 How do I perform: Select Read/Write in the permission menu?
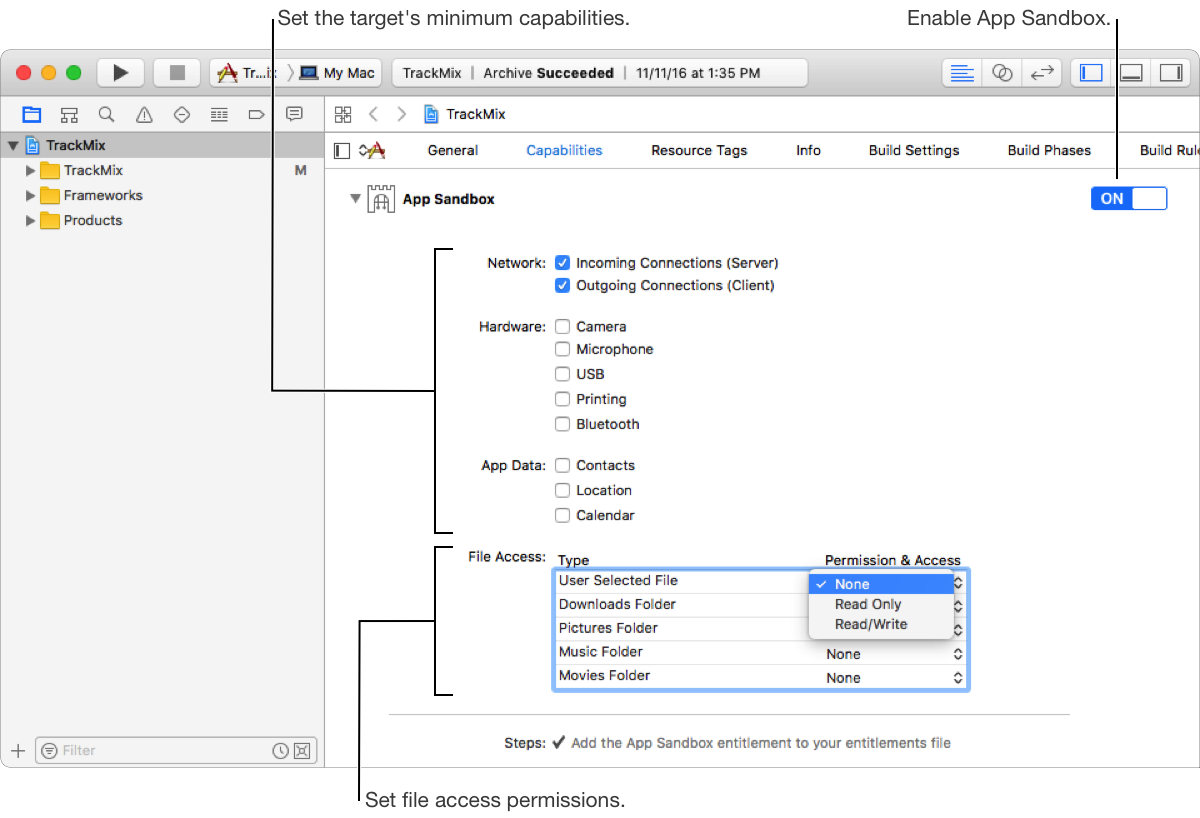881,624
